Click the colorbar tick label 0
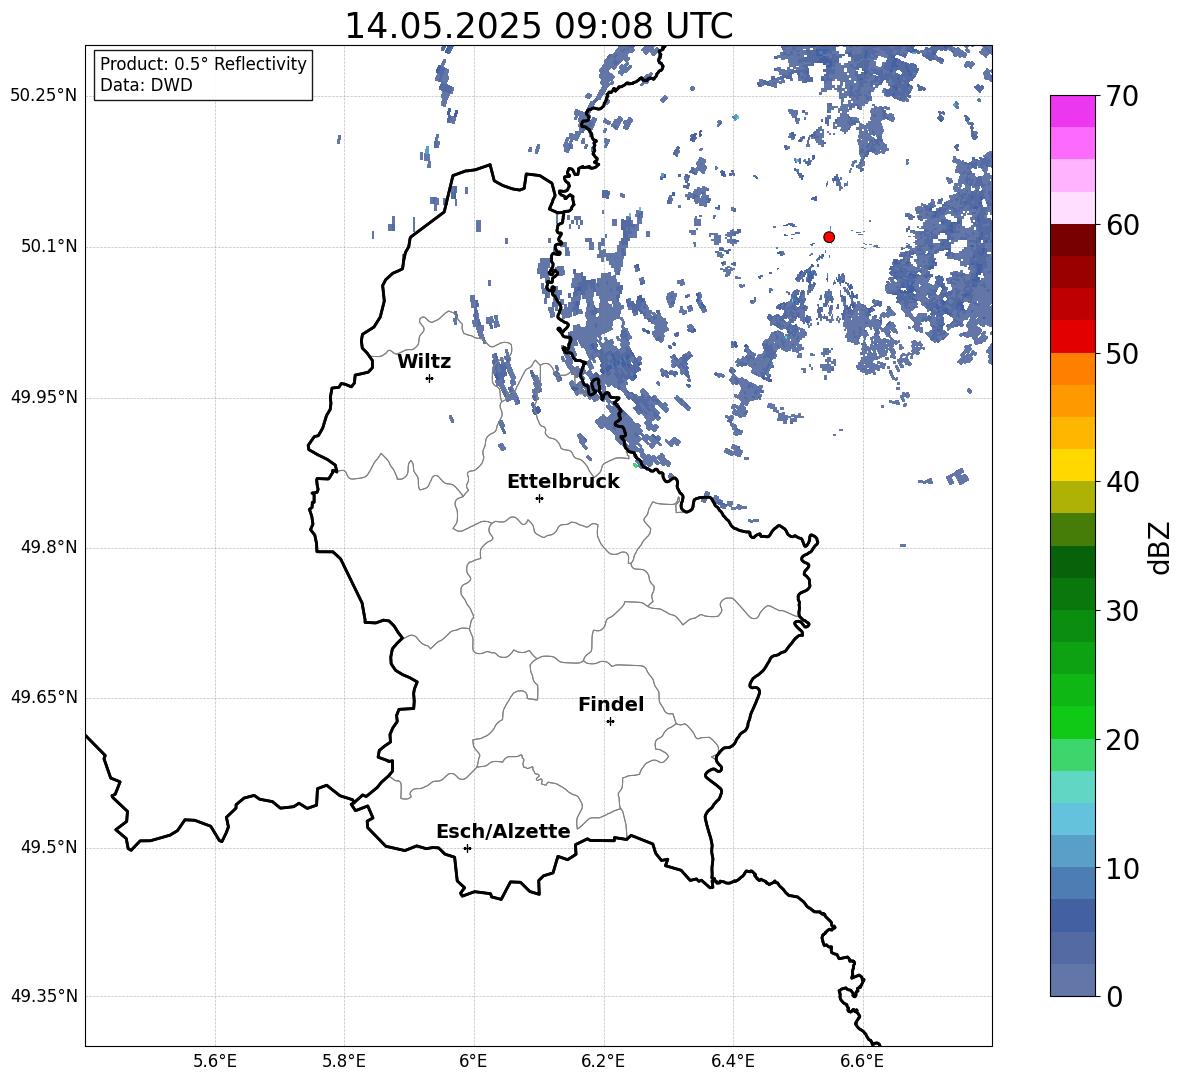The width and height of the screenshot is (1184, 1081). 1114,996
